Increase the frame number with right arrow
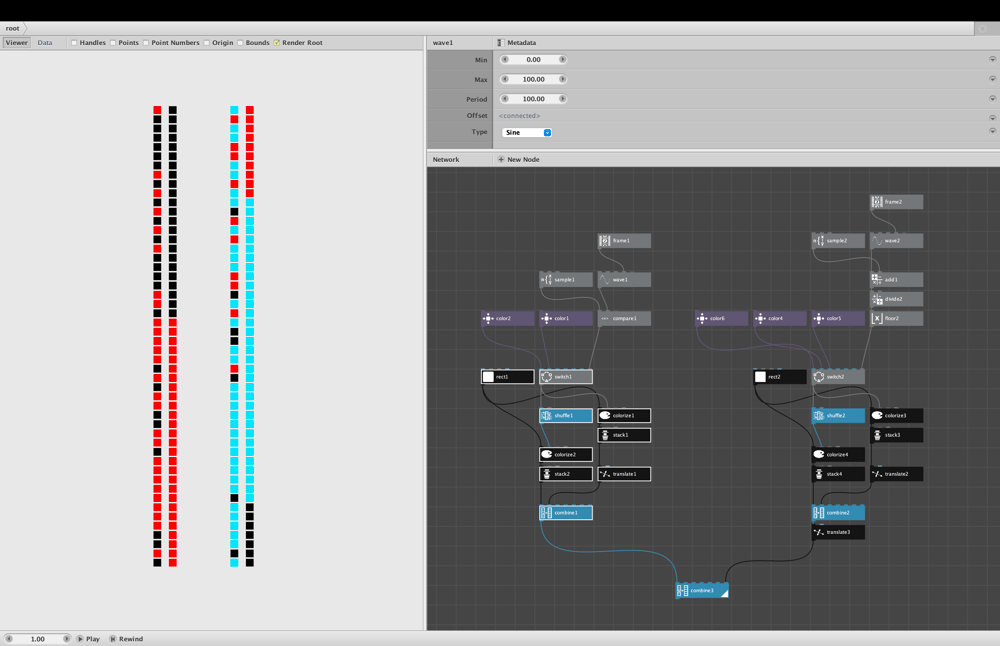The image size is (1000, 646). [66, 638]
